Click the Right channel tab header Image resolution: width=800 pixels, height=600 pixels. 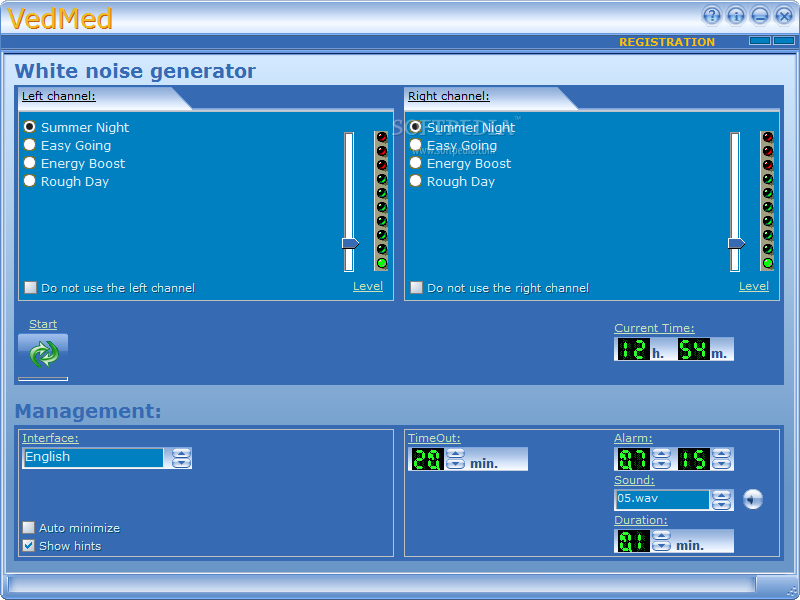pyautogui.click(x=490, y=97)
